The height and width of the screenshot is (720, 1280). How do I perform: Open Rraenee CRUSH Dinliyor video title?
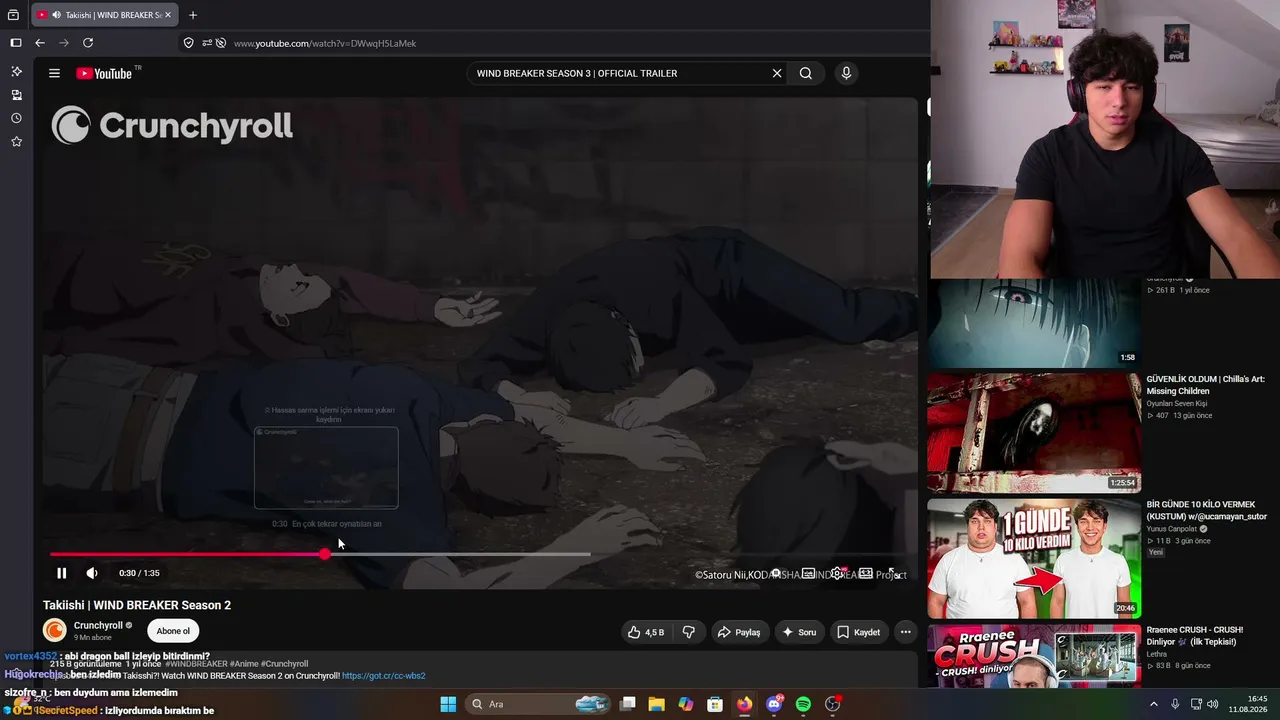(x=1195, y=636)
